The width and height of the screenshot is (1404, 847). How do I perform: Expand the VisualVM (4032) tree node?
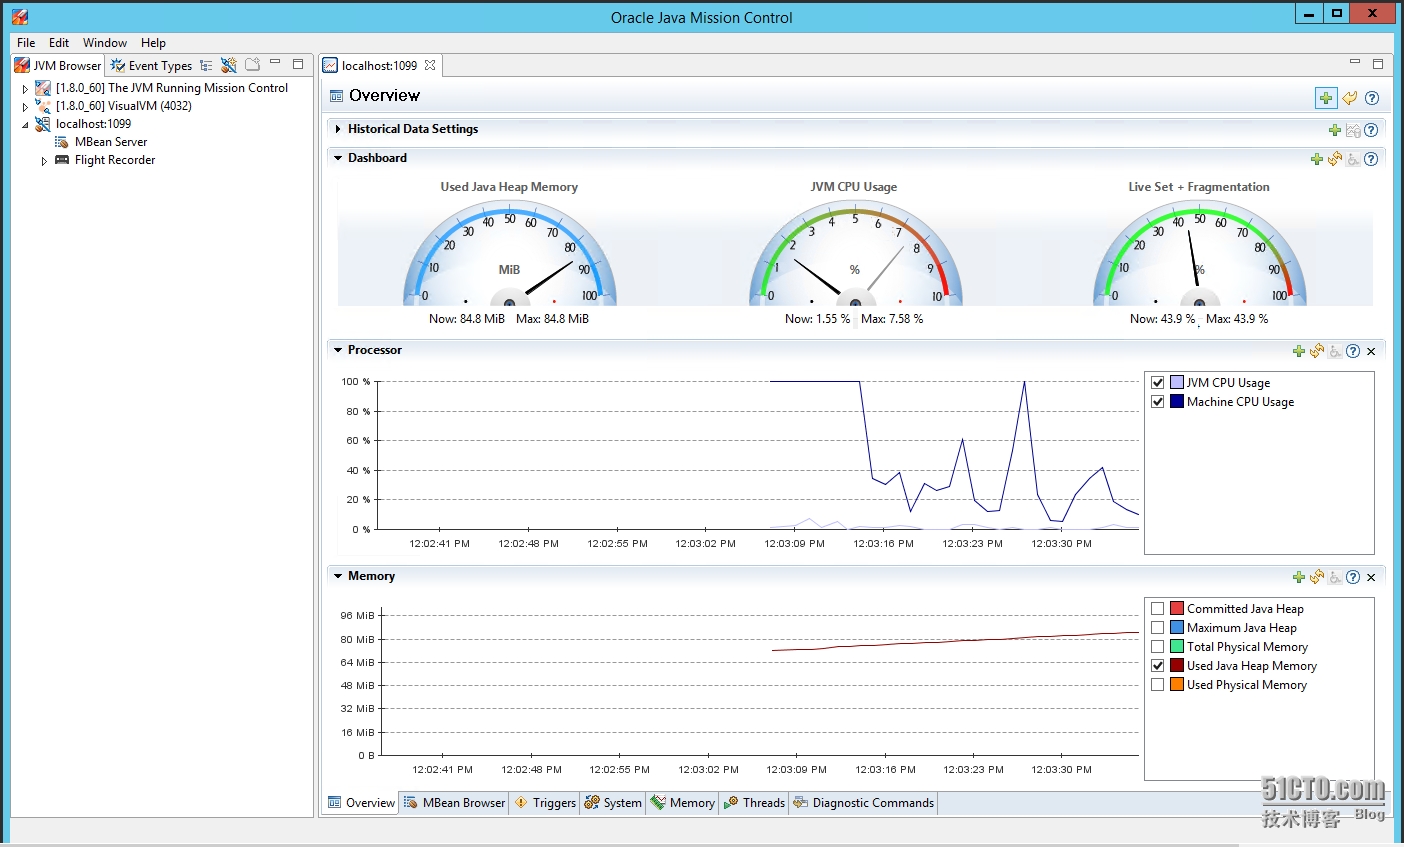[x=25, y=107]
